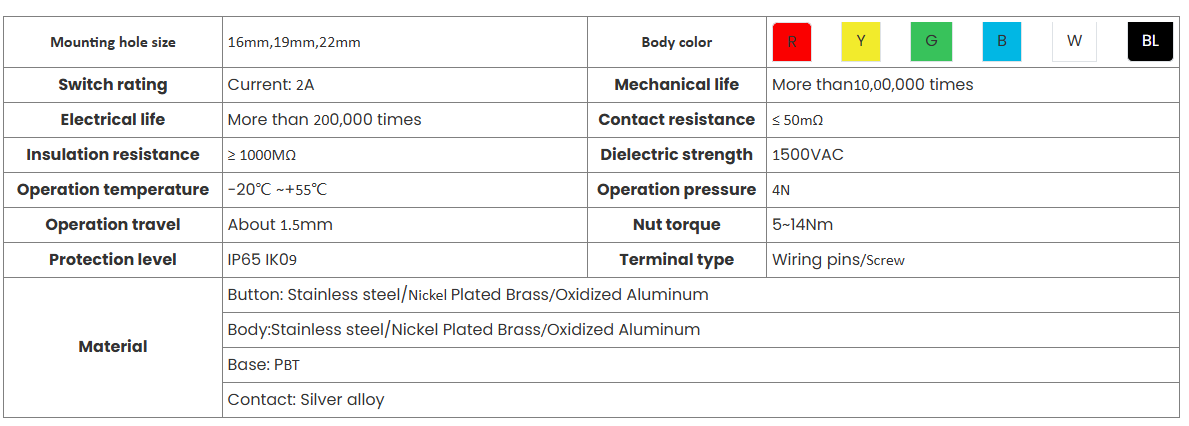Image resolution: width=1189 pixels, height=426 pixels.
Task: Click the Nut torque 5~14Nm value
Action: 802,225
